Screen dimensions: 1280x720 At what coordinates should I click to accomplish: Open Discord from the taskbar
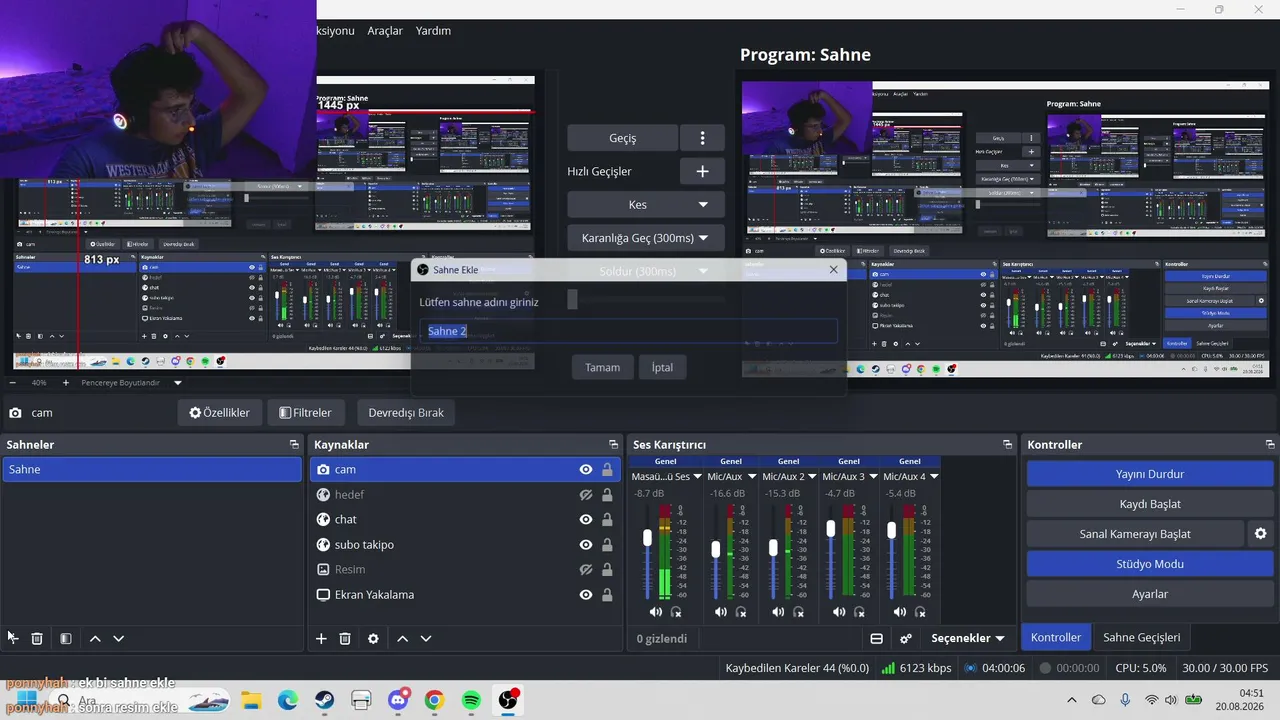tap(398, 700)
